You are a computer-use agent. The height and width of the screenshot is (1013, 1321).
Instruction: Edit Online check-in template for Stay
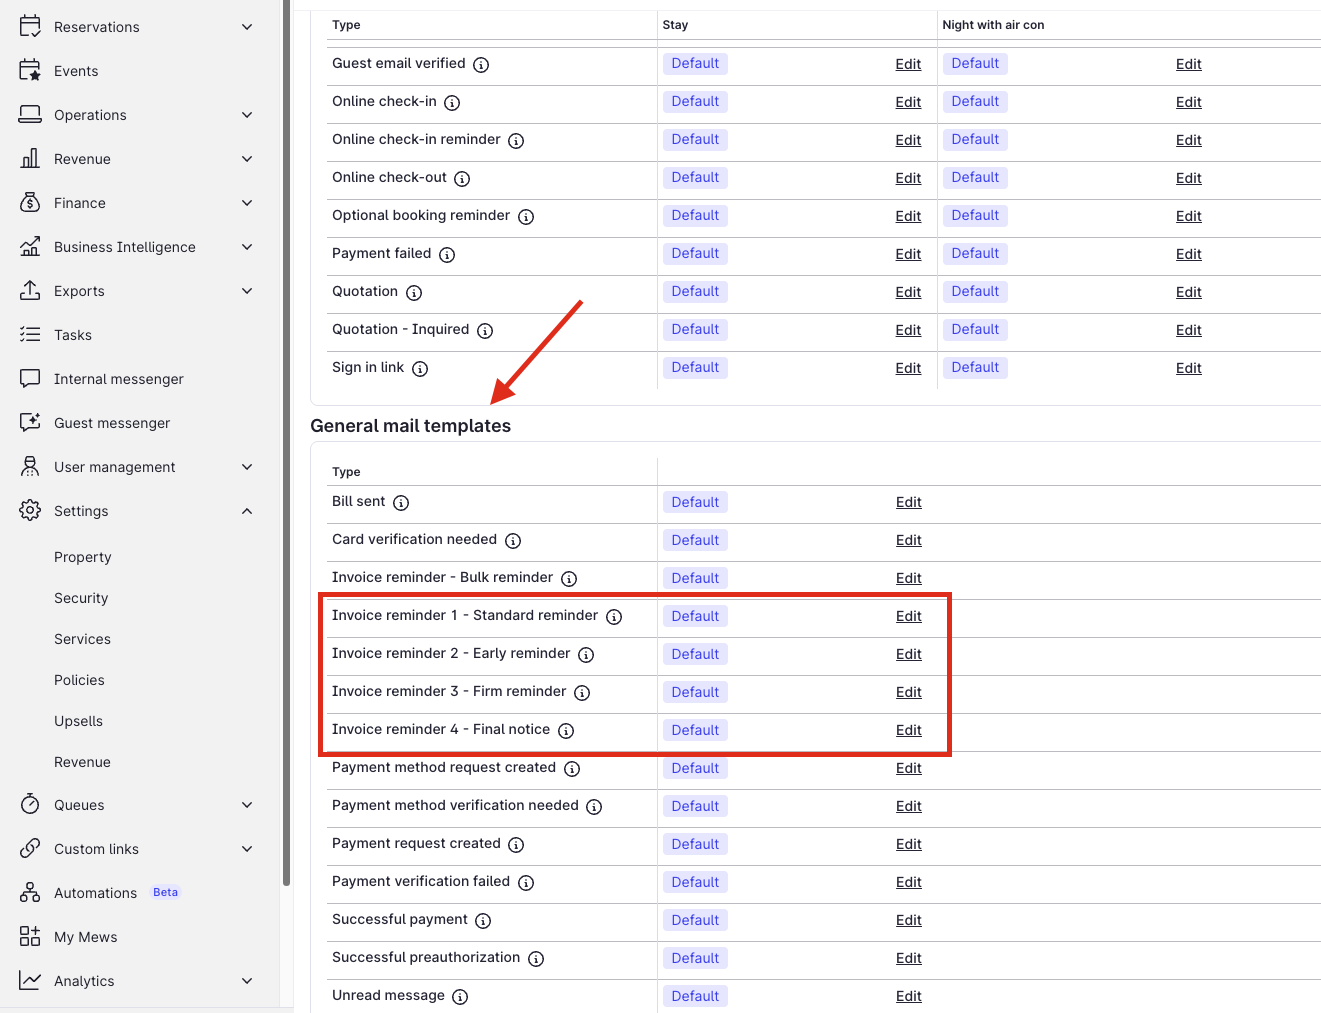pos(908,102)
